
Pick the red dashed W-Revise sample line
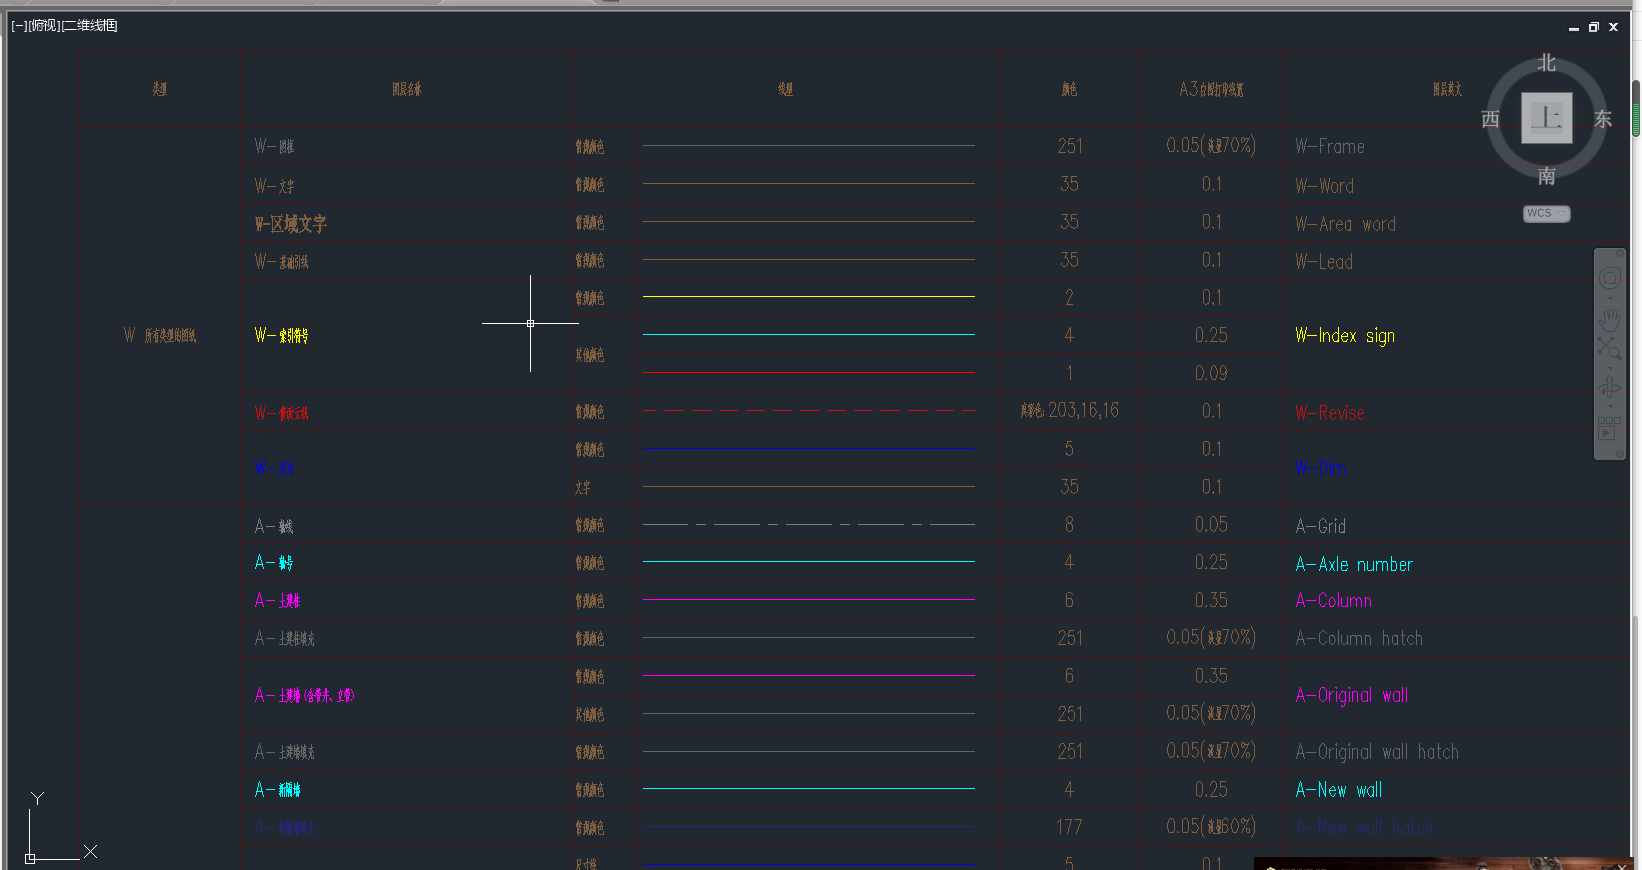pos(809,411)
